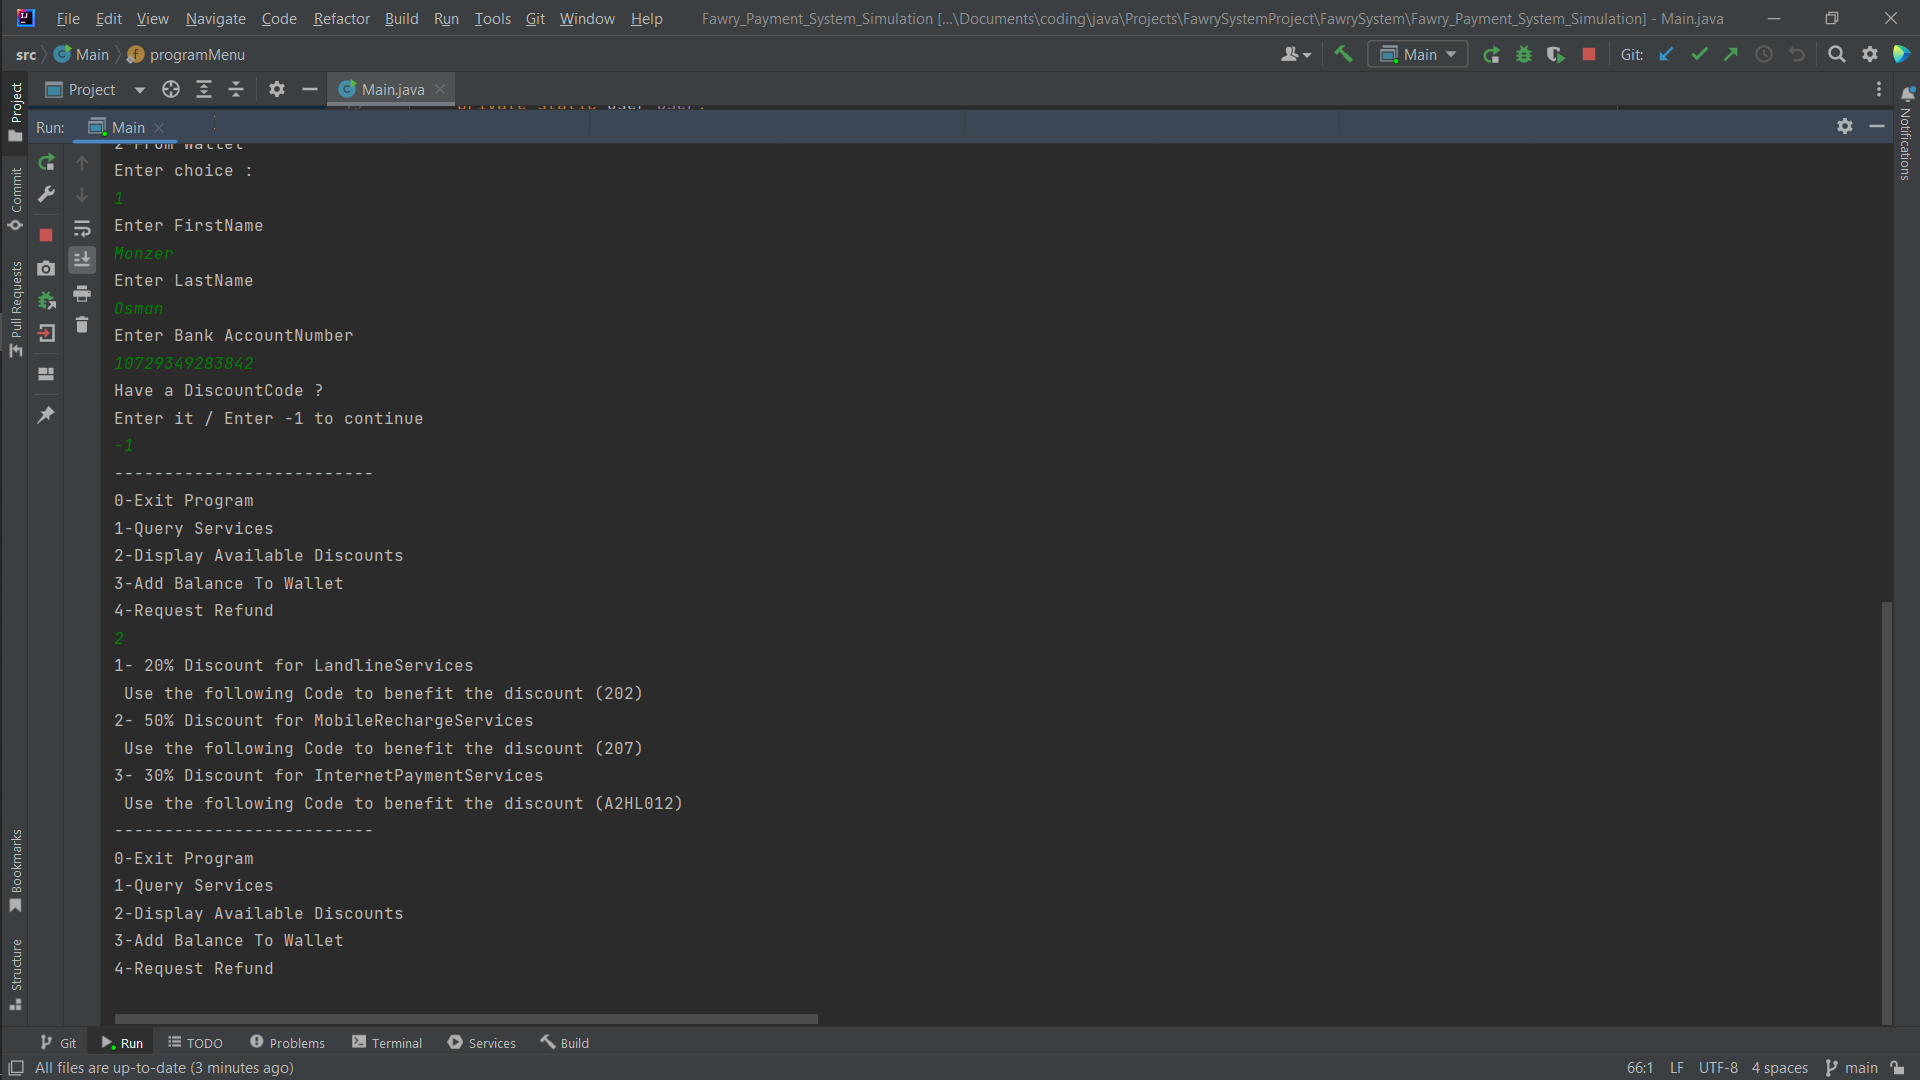
Task: Commit changes using the green checkmark
Action: pyautogui.click(x=1699, y=54)
